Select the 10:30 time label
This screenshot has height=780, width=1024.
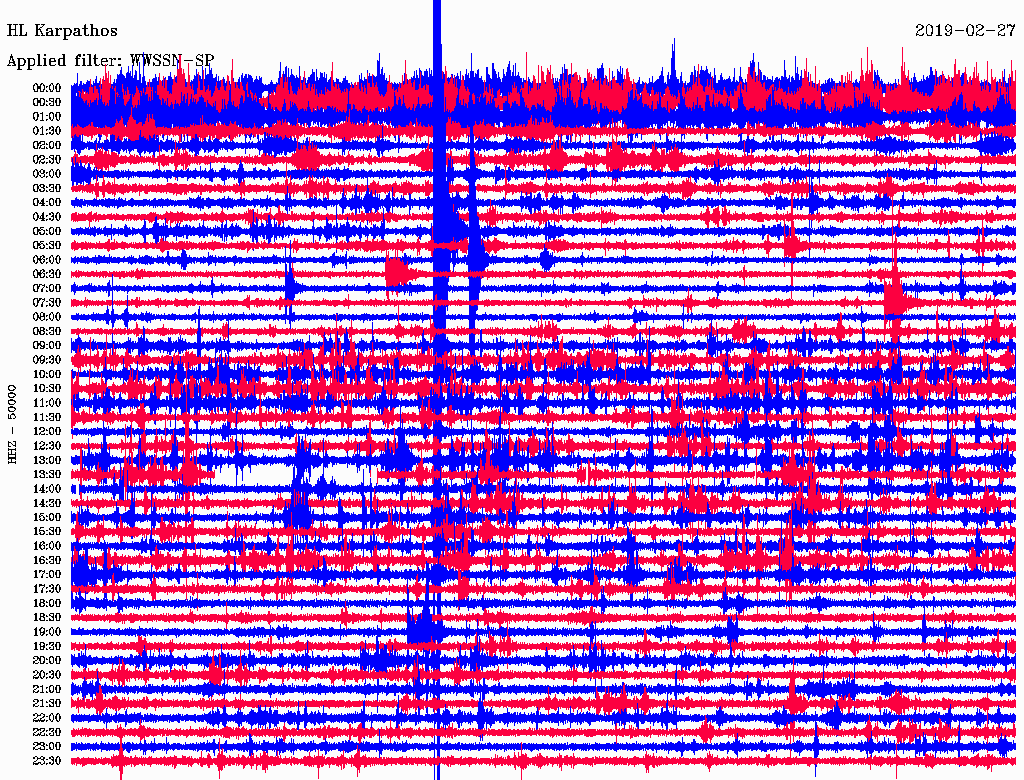(47, 388)
